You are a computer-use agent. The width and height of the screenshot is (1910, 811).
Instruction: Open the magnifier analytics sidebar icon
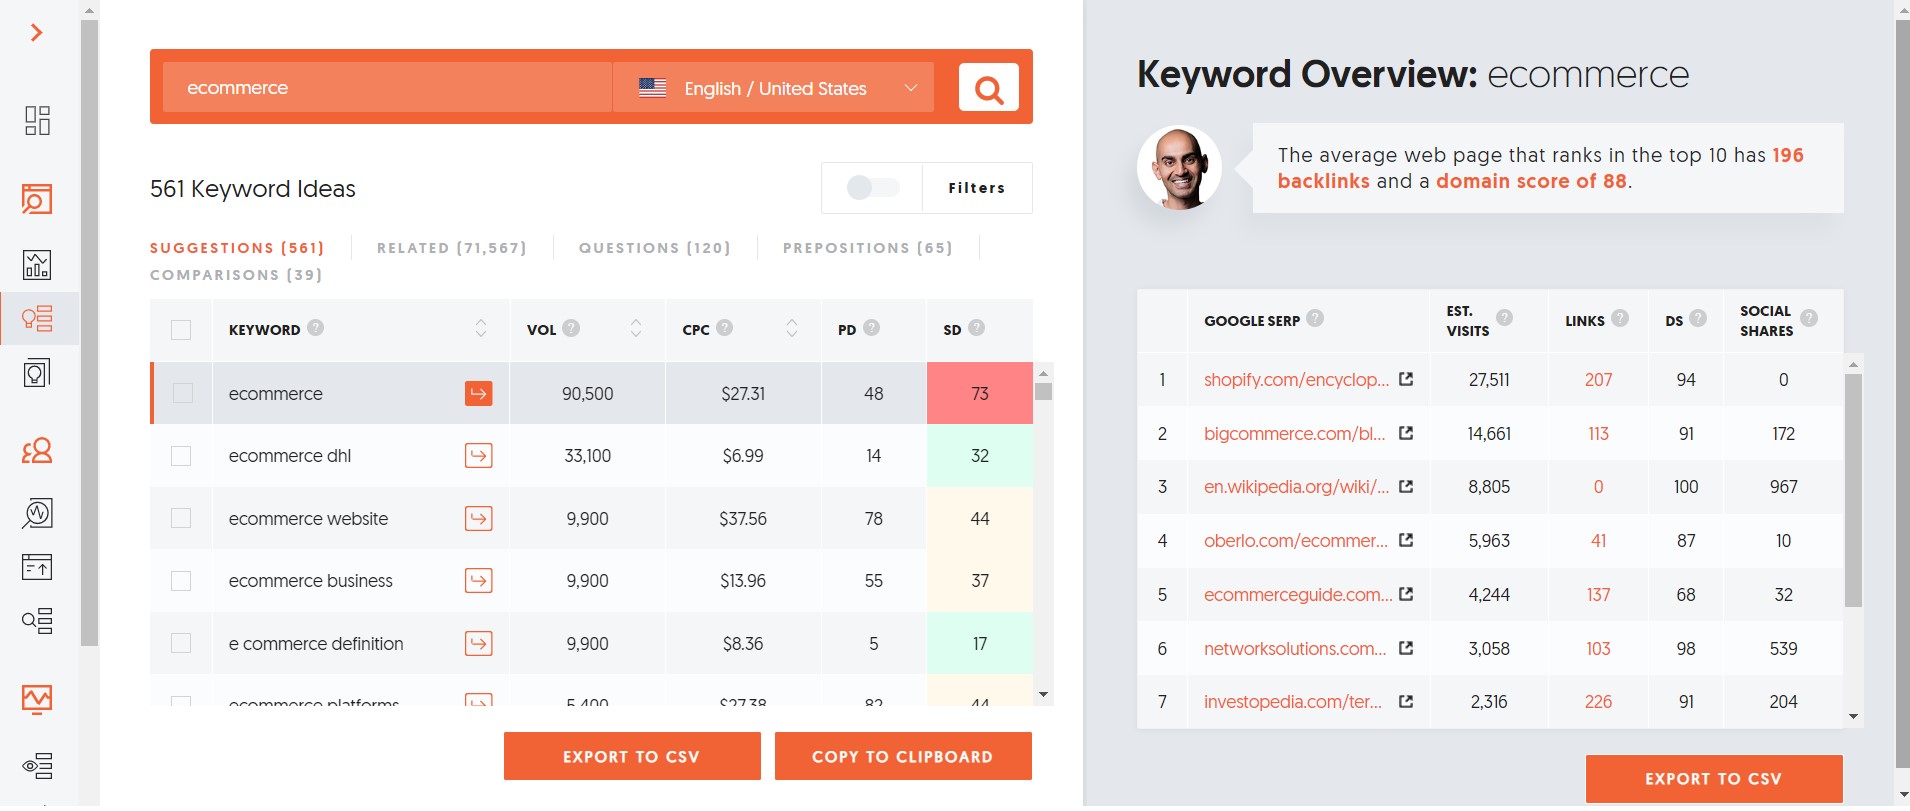click(x=37, y=513)
